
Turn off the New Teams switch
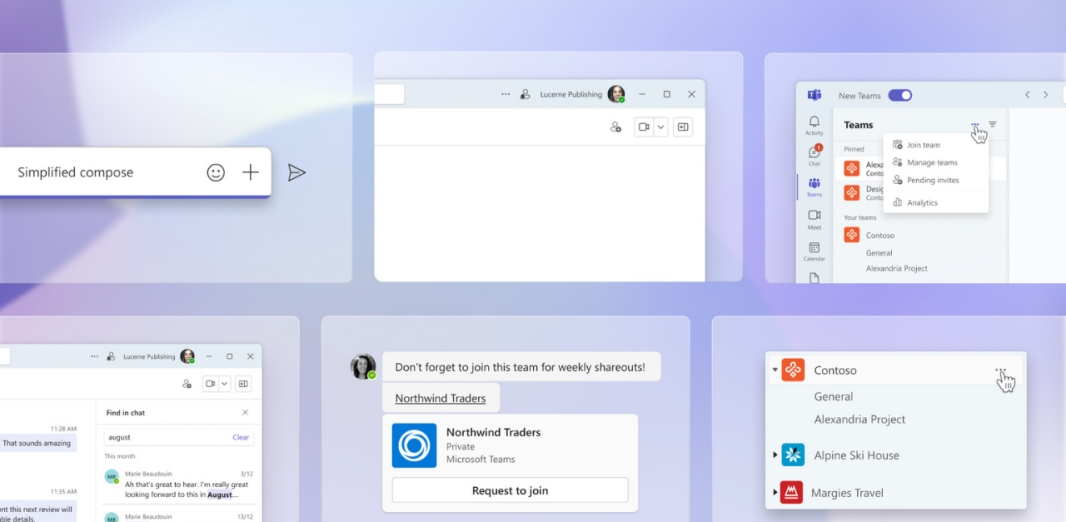[x=900, y=95]
